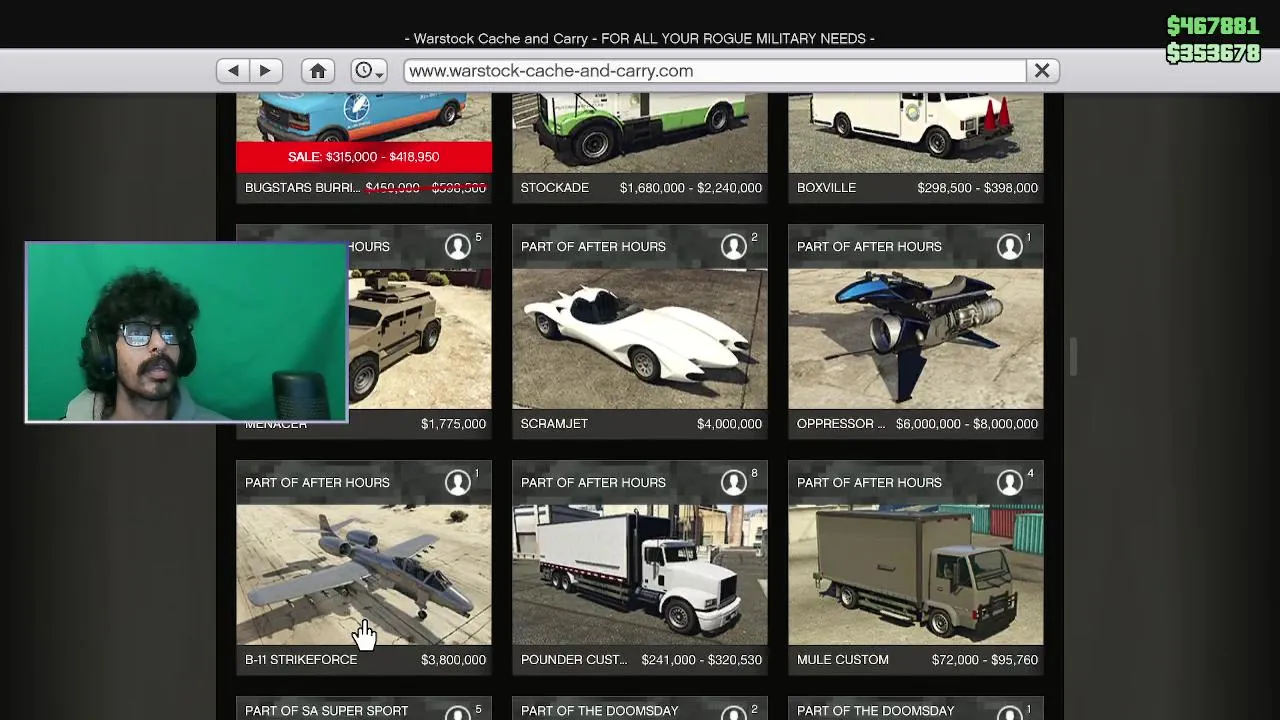Click the red SALE $315,000 - $418,950 banner

pos(364,157)
